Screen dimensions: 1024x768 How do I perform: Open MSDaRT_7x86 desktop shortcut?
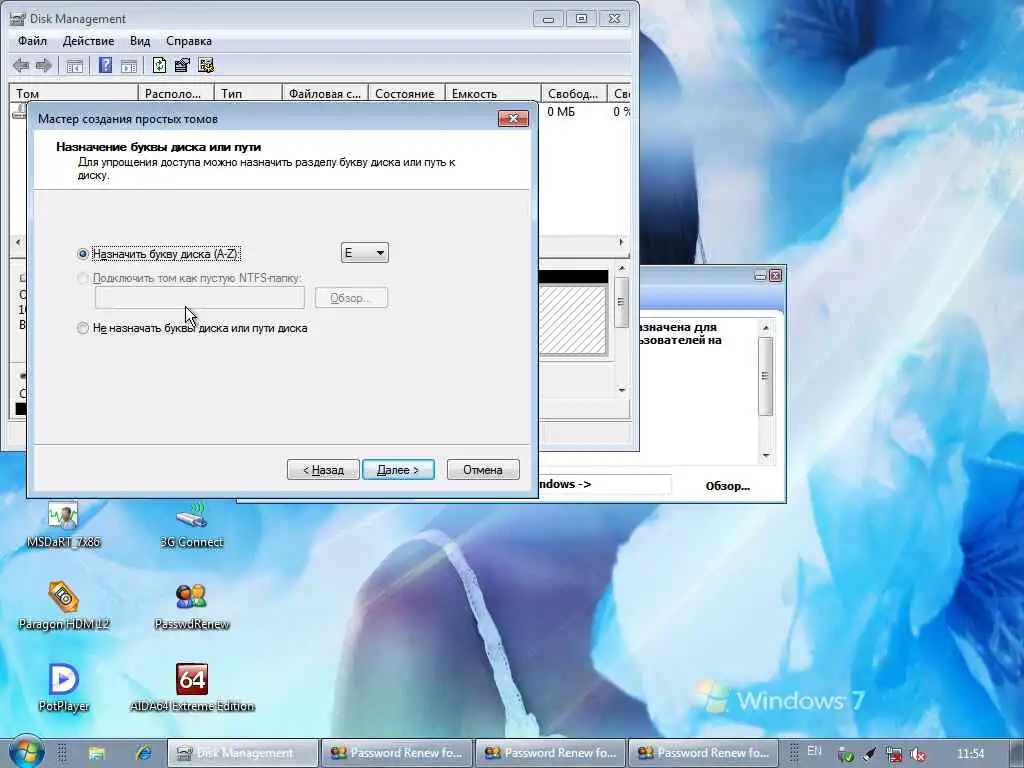click(x=63, y=524)
